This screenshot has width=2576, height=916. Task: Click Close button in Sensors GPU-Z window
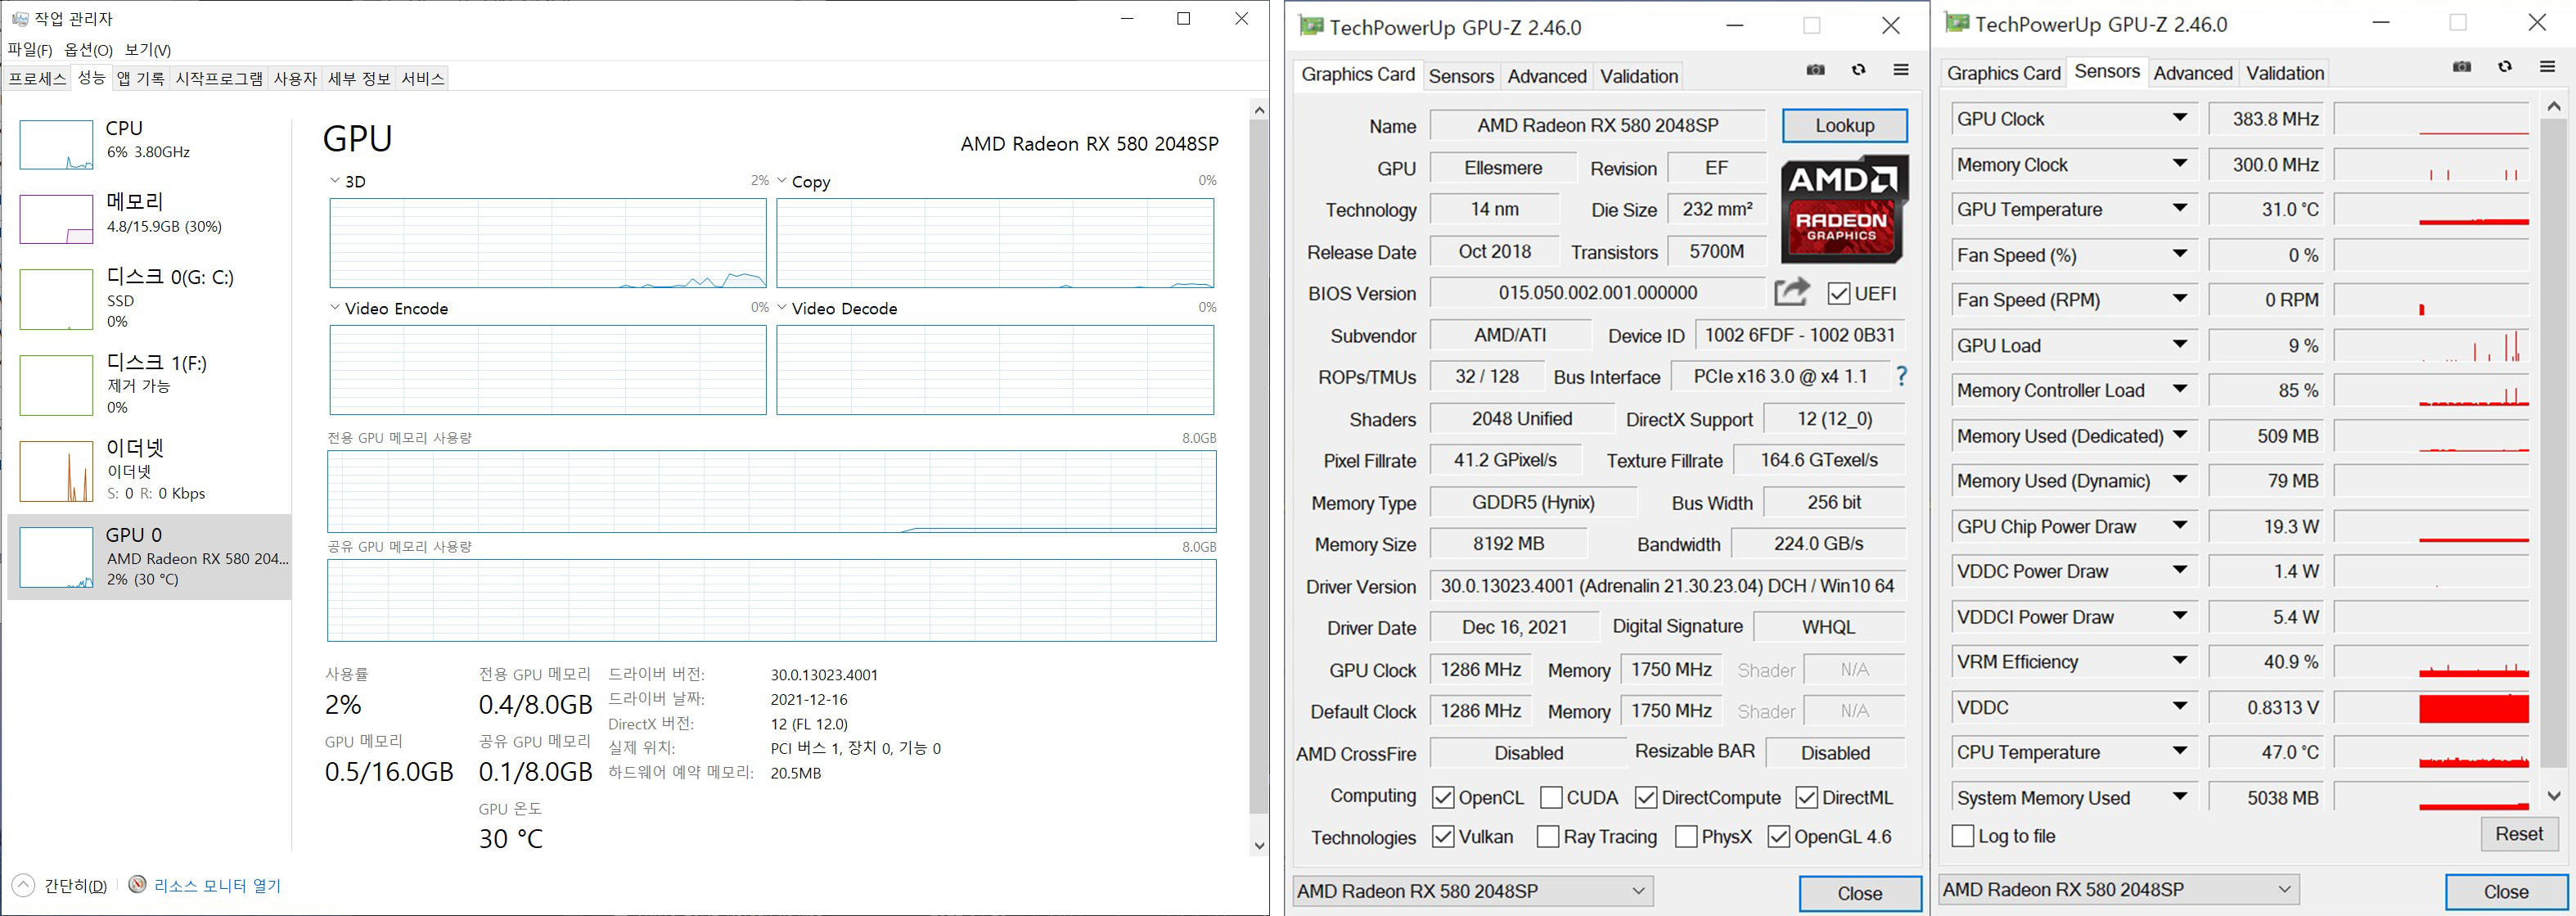pos(2506,891)
